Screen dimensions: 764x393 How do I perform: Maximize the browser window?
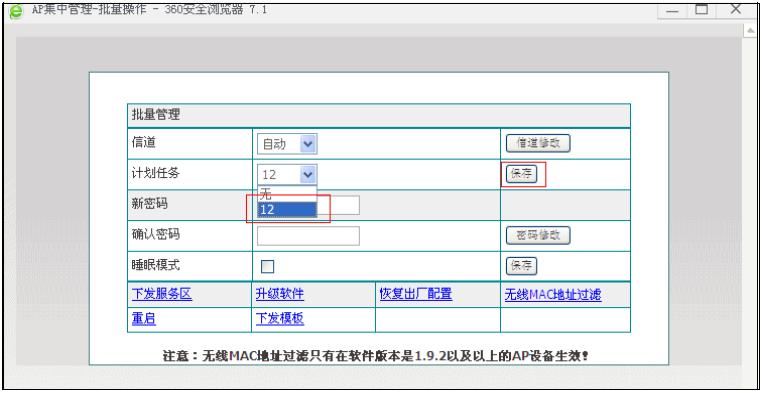coord(702,10)
